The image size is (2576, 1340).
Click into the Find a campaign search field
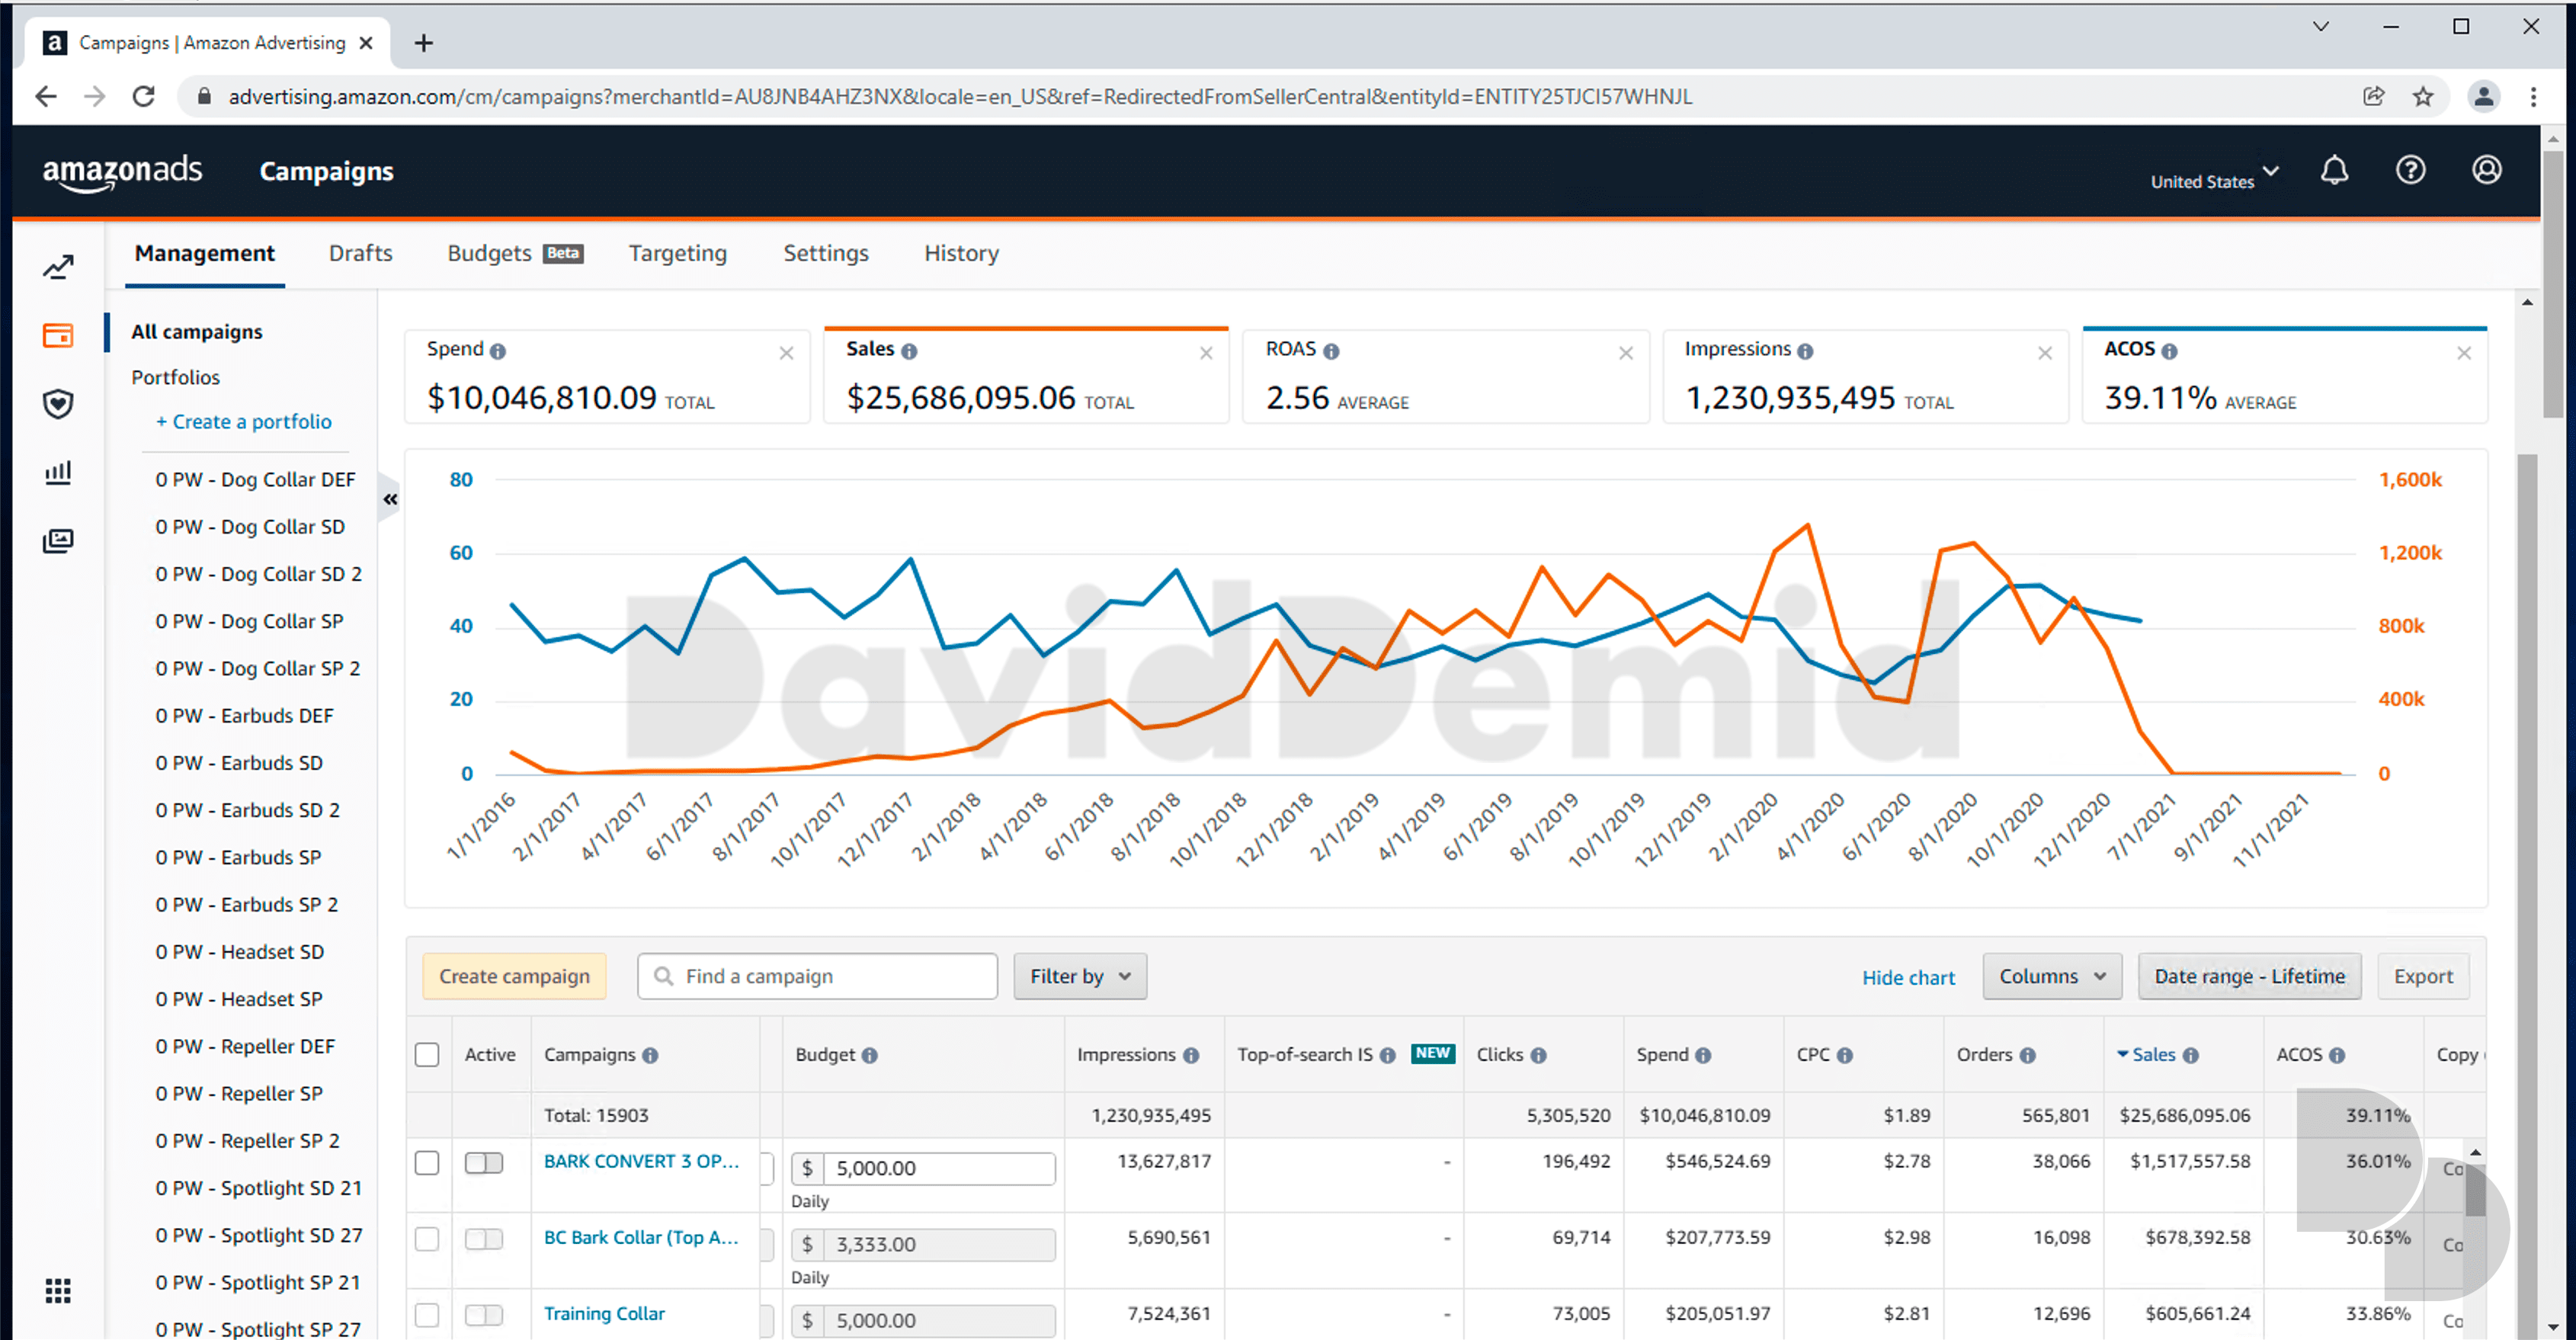point(817,976)
